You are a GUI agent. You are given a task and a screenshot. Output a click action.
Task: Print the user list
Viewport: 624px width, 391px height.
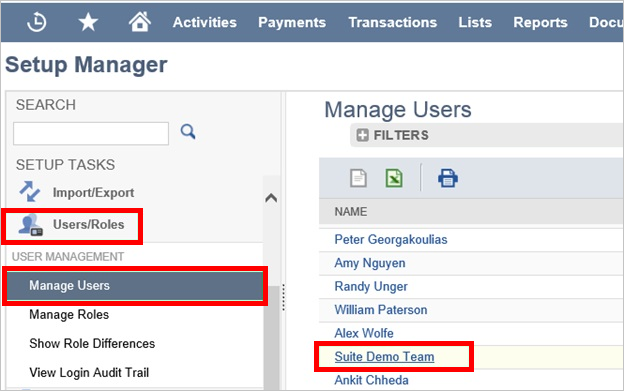pos(448,178)
